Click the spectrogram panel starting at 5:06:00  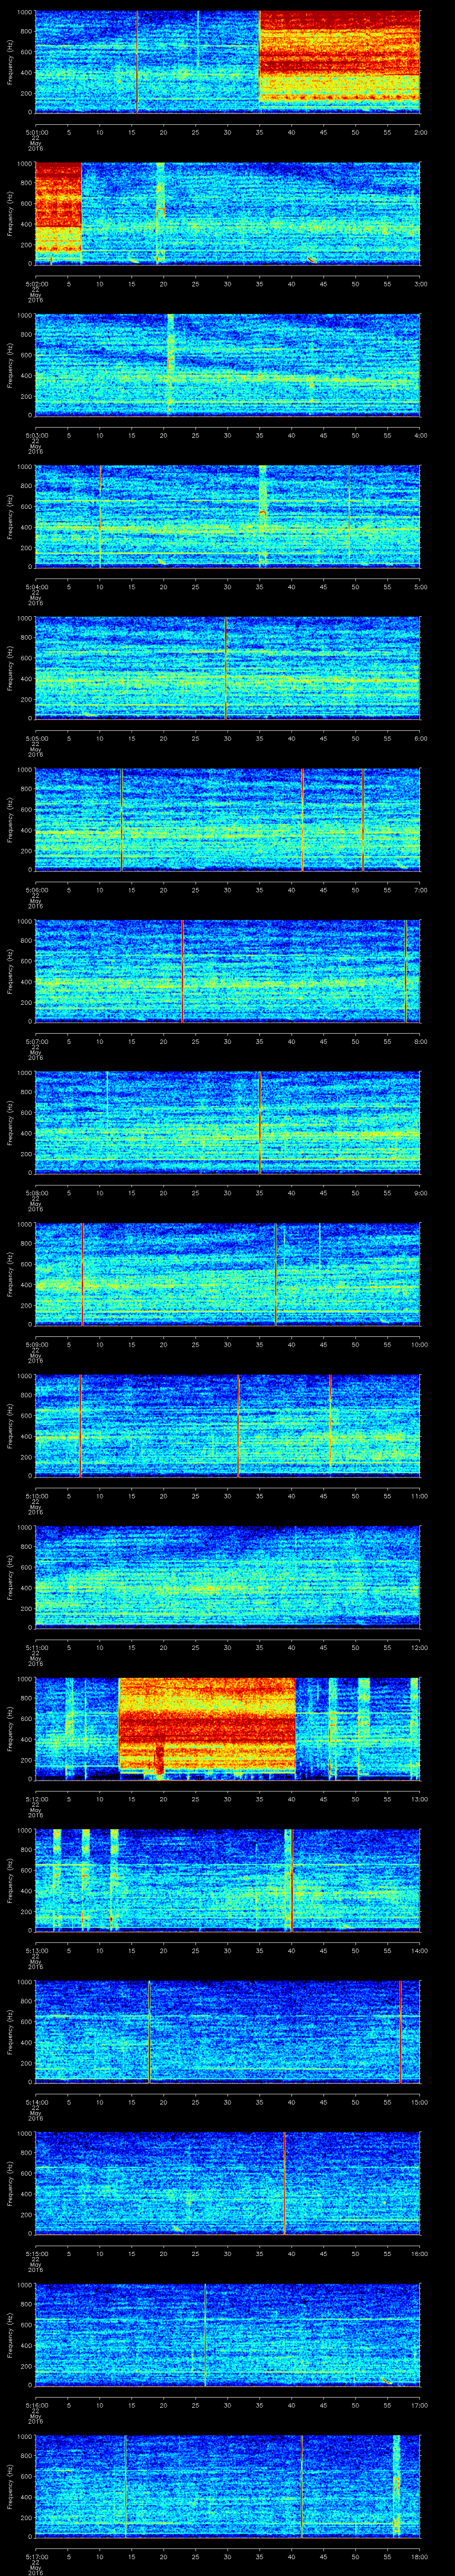point(227,820)
